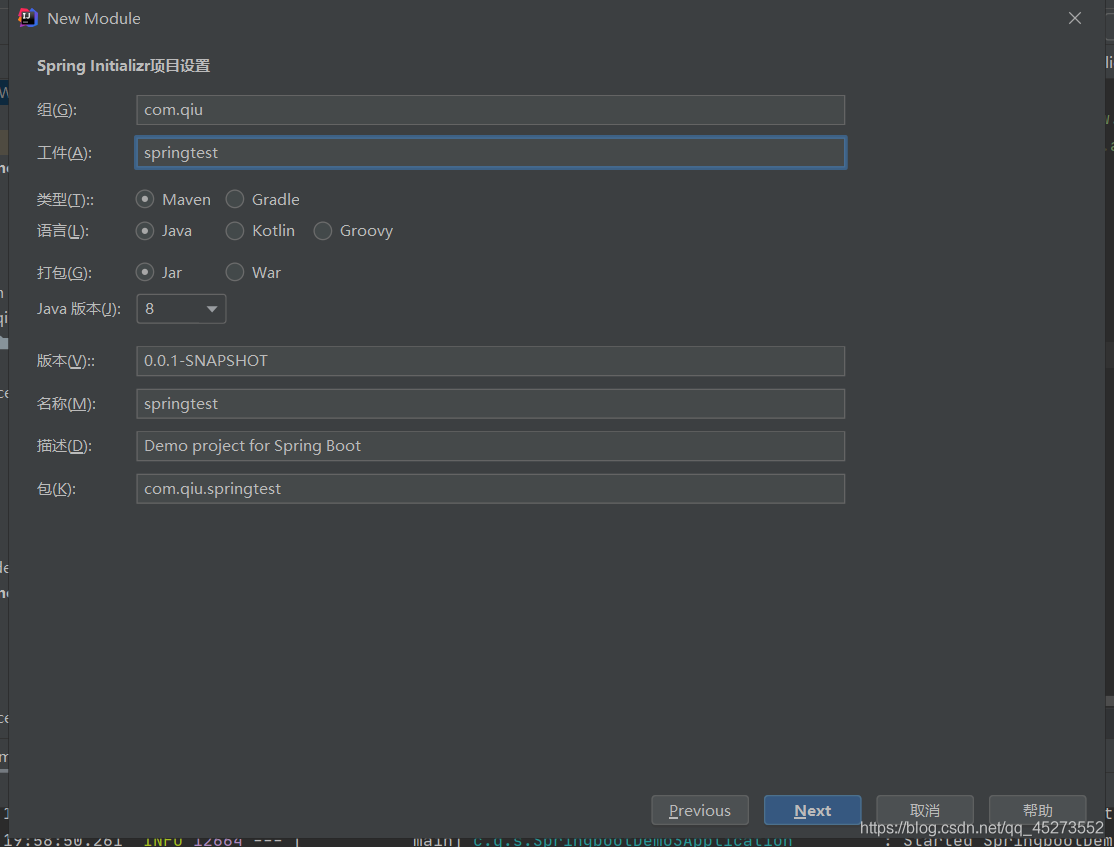Edit the description Demo project field
Screen dimensions: 1114x847
[x=490, y=446]
